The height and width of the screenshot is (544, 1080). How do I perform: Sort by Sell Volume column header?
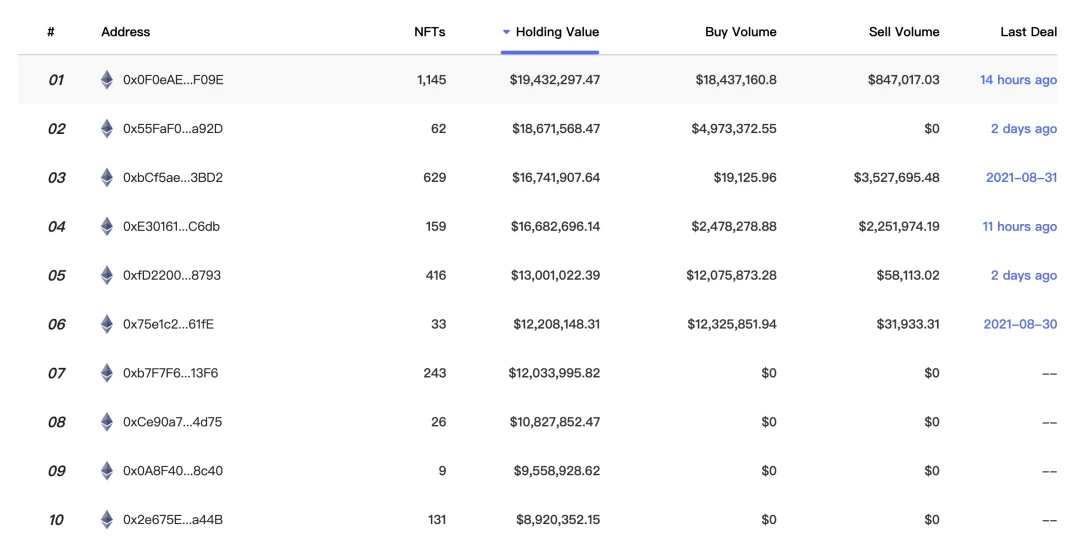(904, 32)
